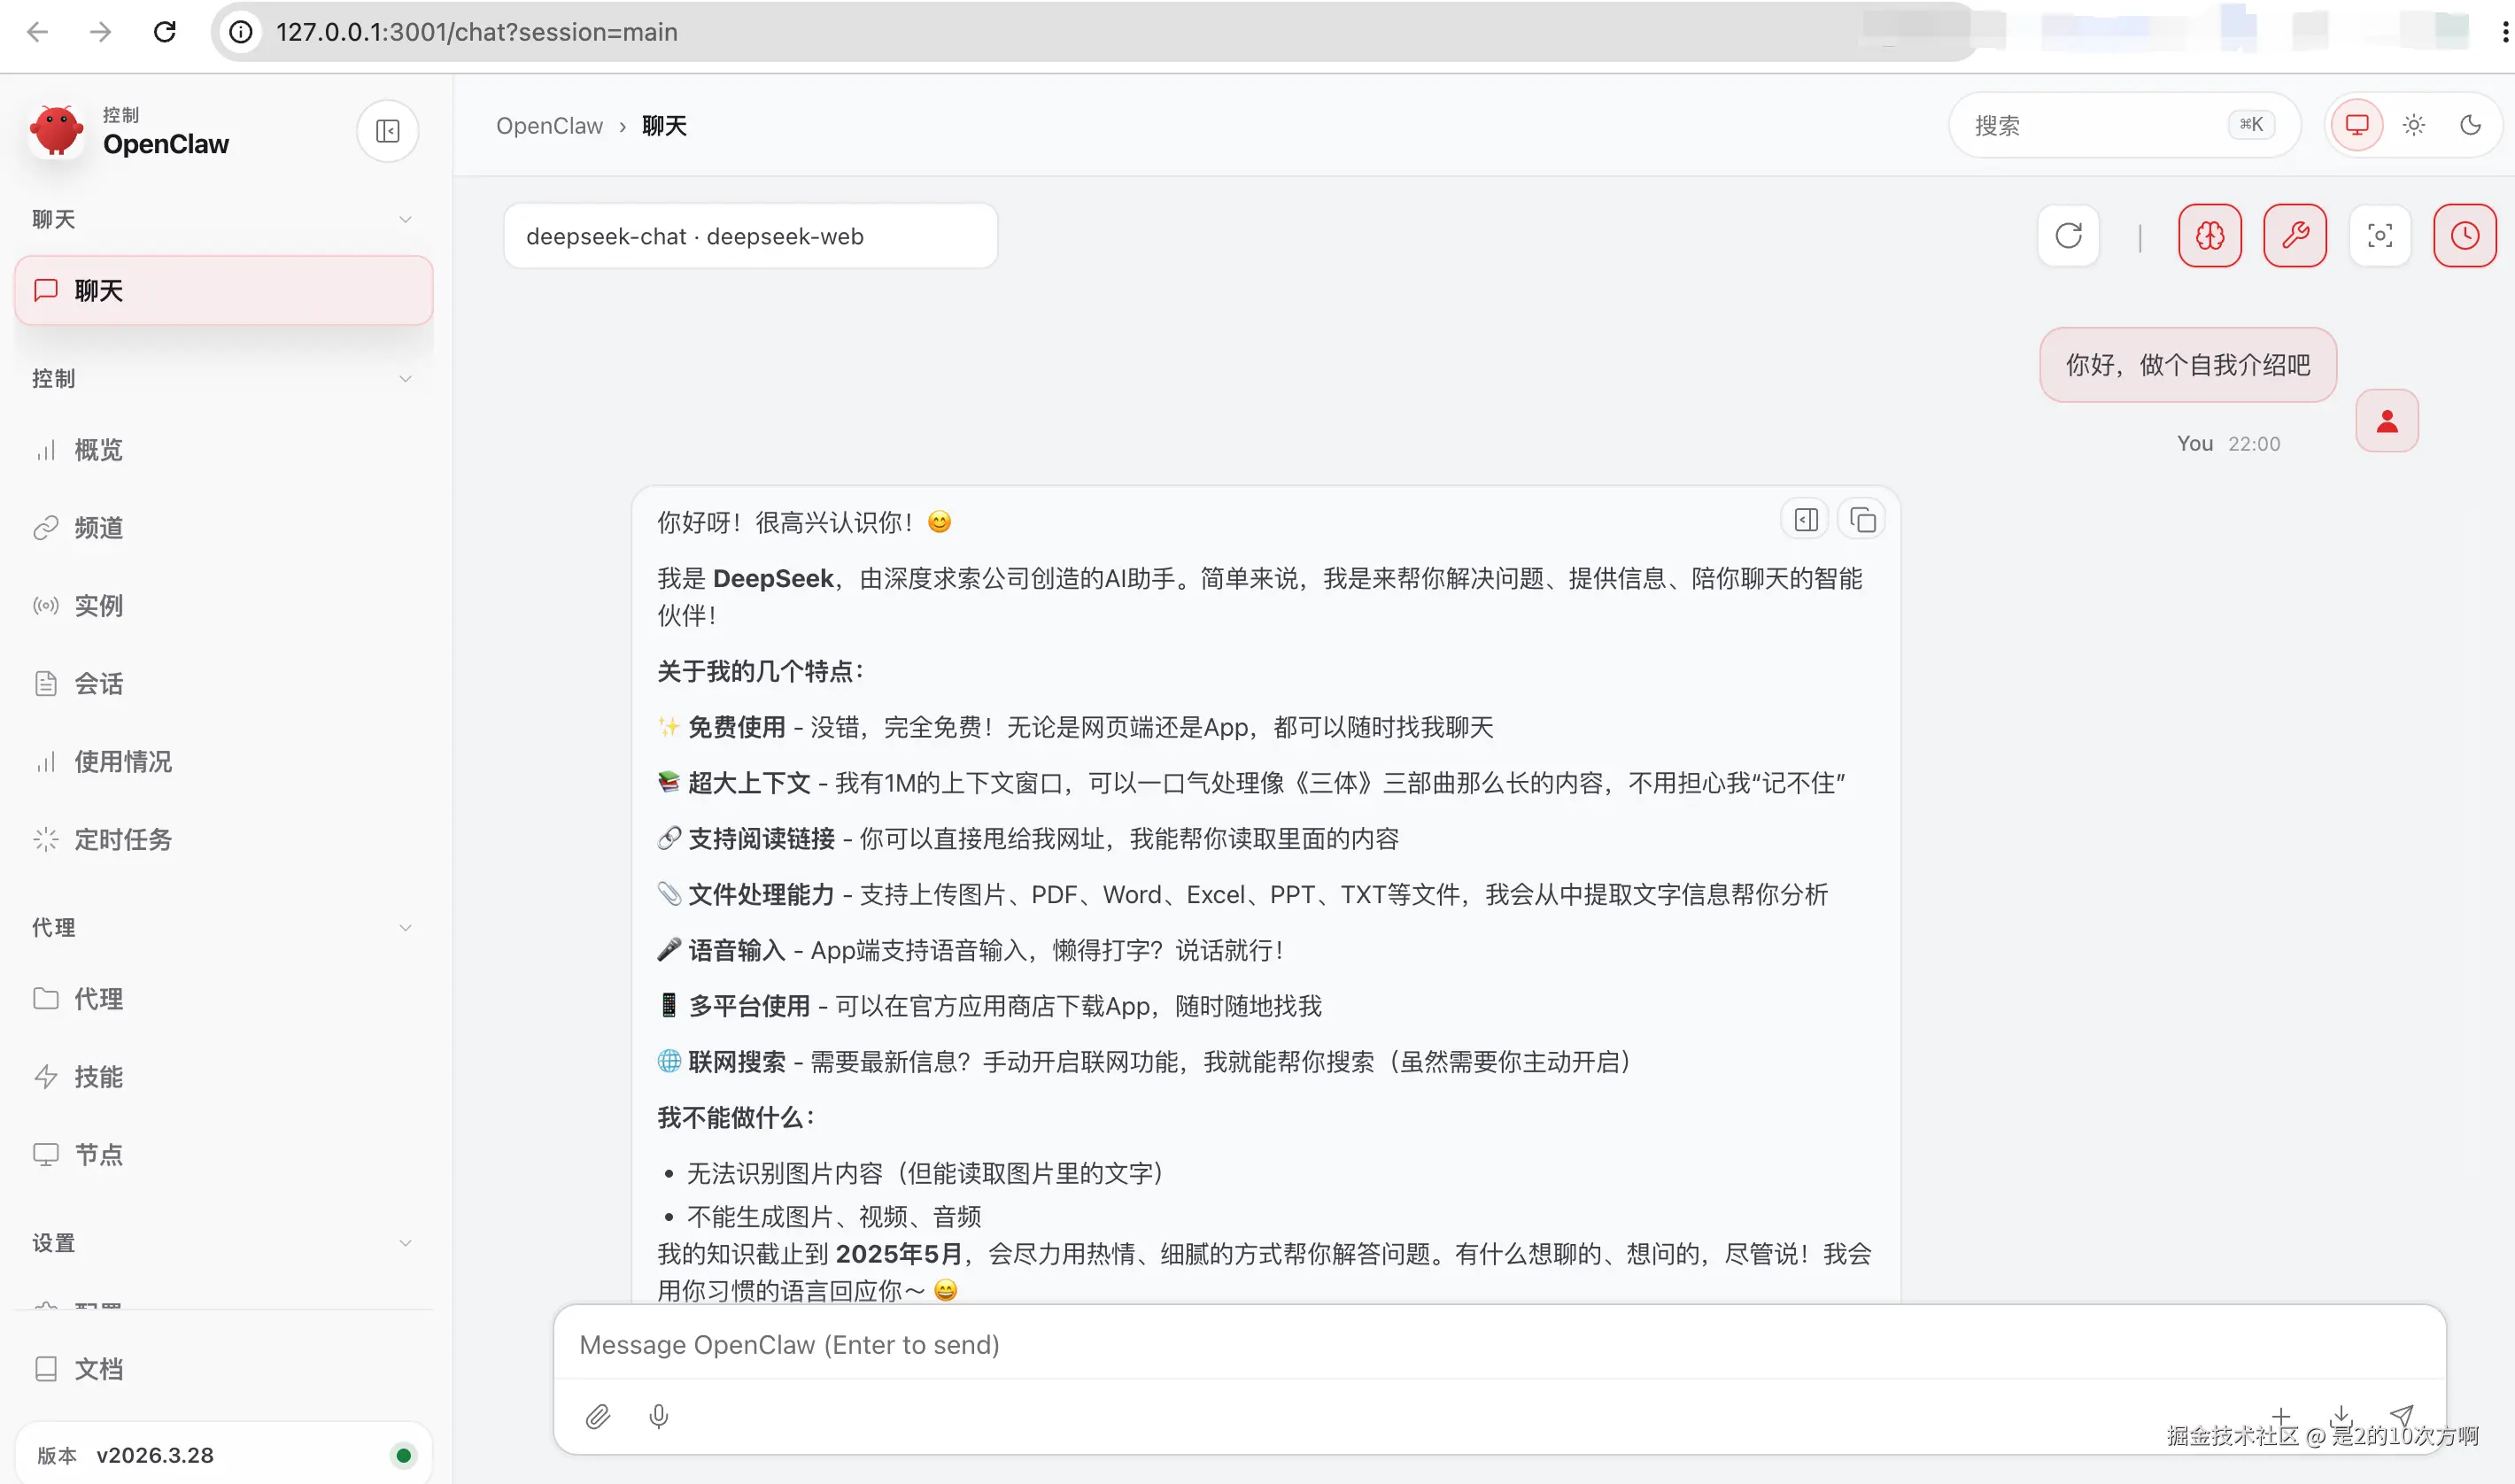Toggle the clock history icon button
The width and height of the screenshot is (2515, 1484).
click(2465, 236)
